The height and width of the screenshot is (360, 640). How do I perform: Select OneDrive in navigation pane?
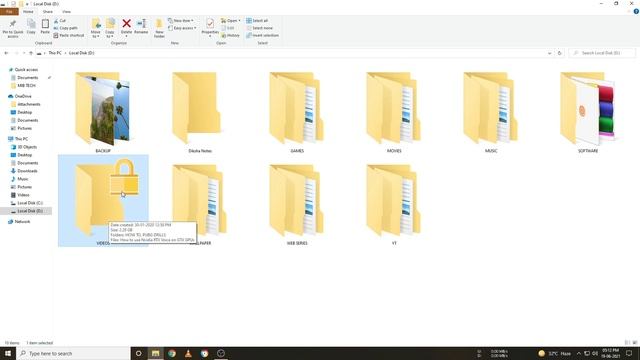tap(23, 96)
